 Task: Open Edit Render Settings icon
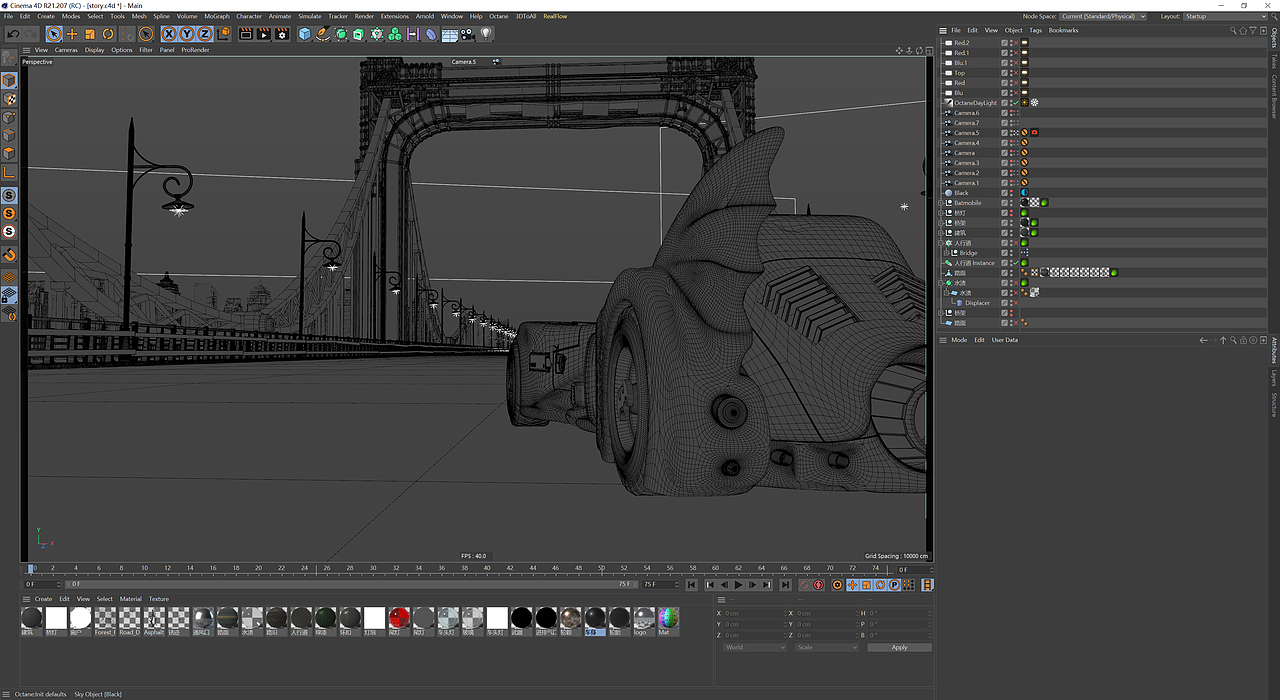pos(282,34)
